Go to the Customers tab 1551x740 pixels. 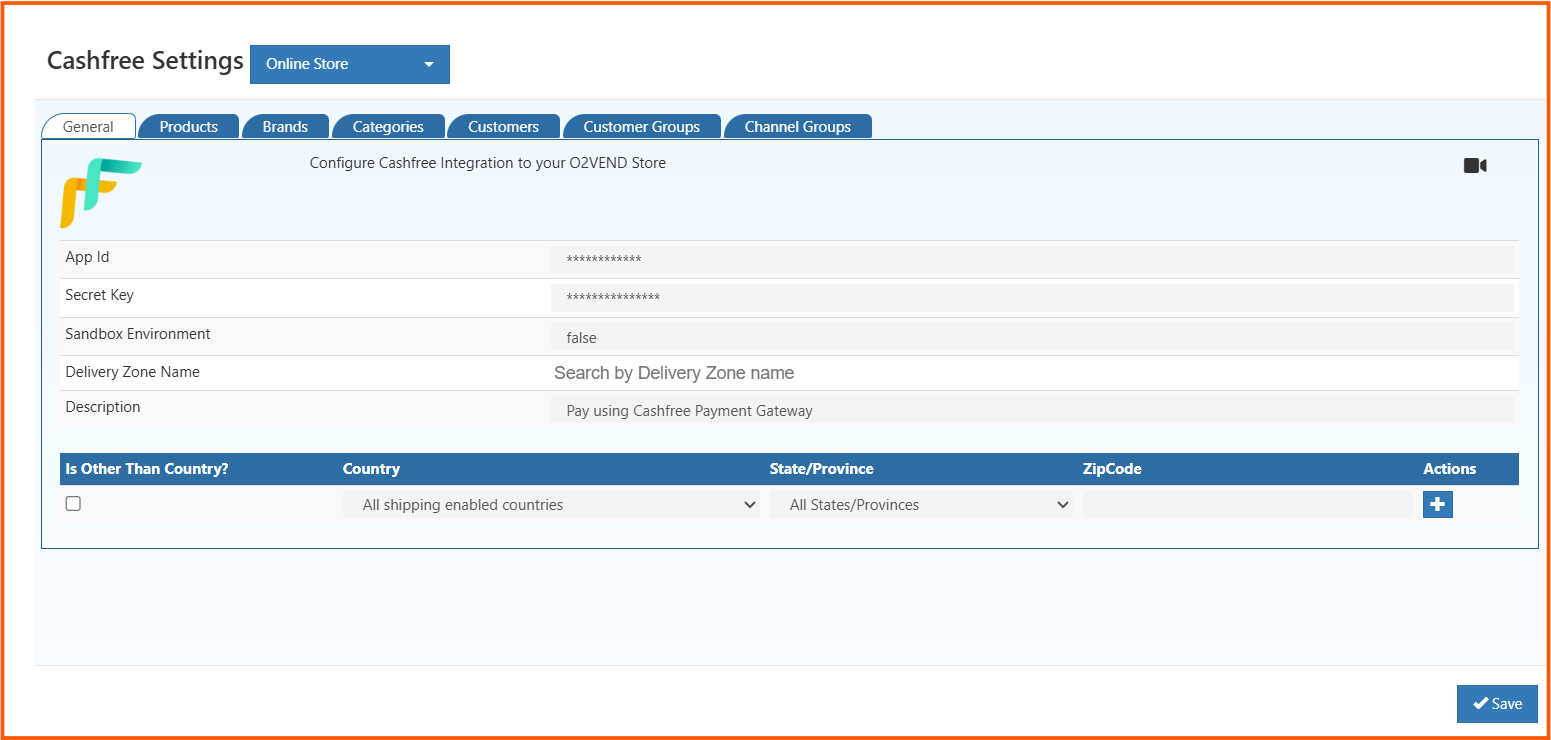click(503, 127)
